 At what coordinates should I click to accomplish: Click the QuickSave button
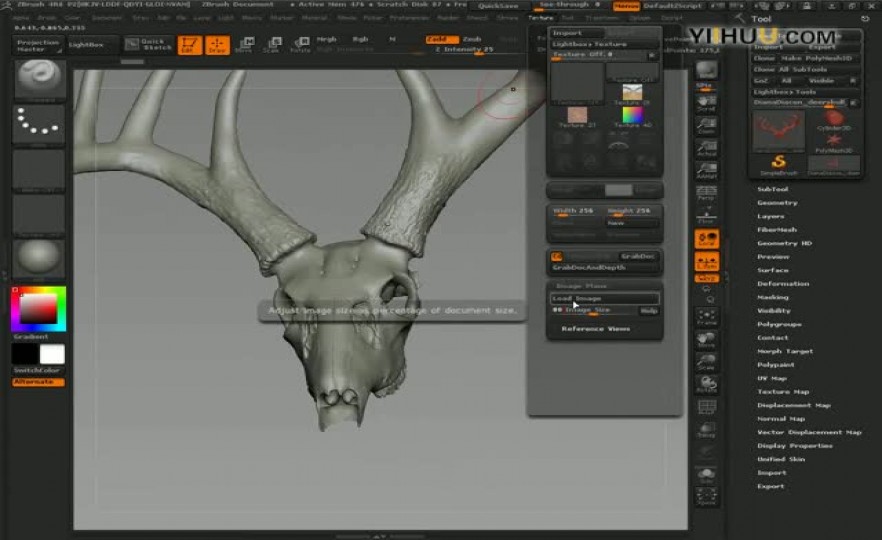pyautogui.click(x=498, y=6)
